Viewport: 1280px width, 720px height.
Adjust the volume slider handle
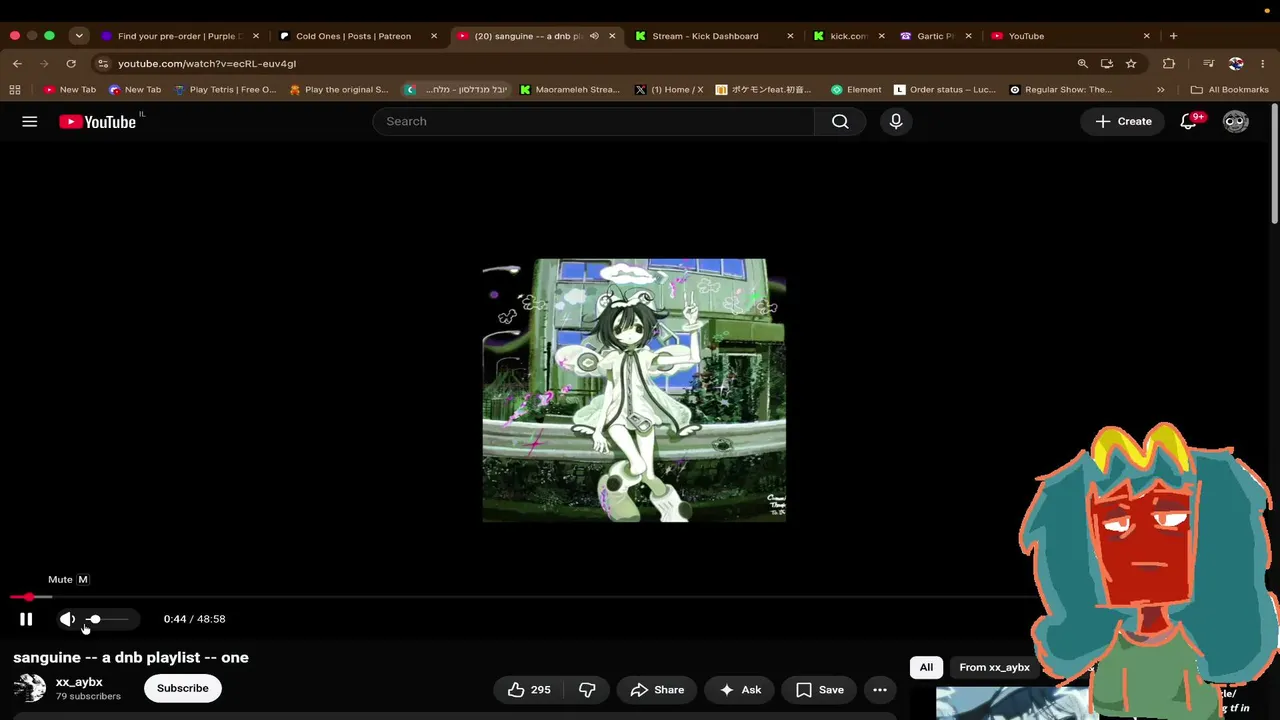pos(94,619)
